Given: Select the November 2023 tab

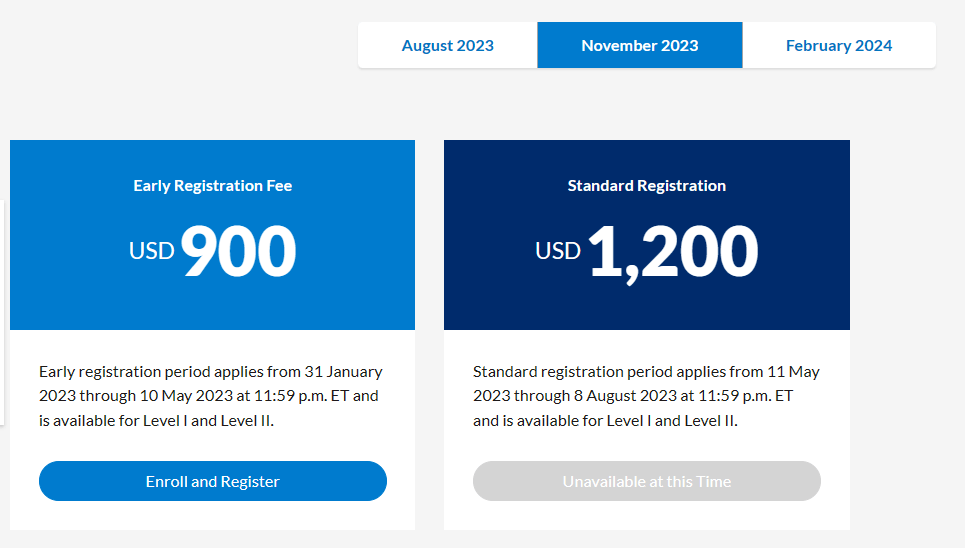Looking at the screenshot, I should 639,46.
